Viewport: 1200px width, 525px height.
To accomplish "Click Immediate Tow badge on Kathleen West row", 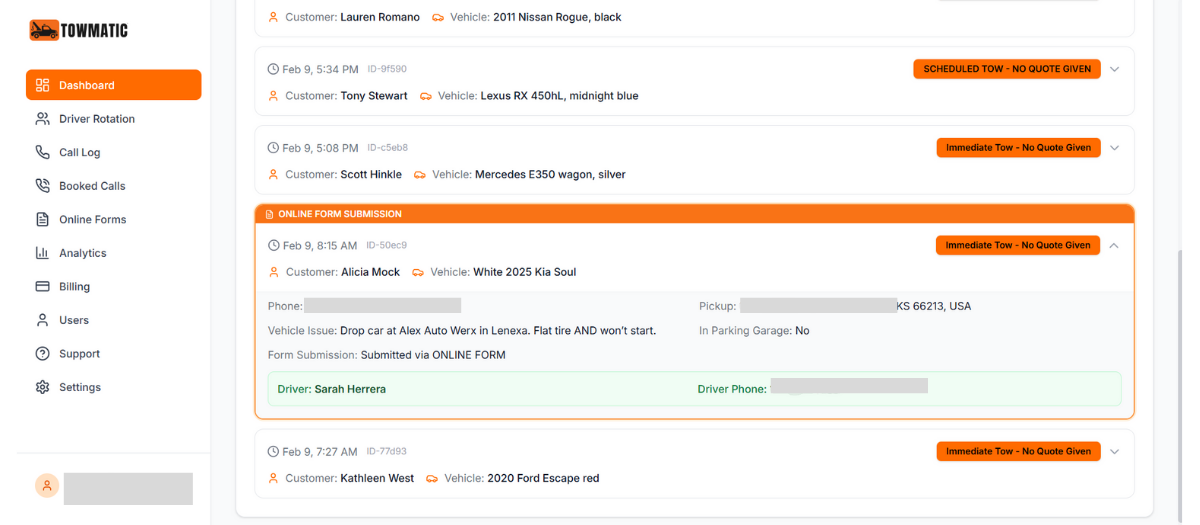I will tap(1018, 451).
